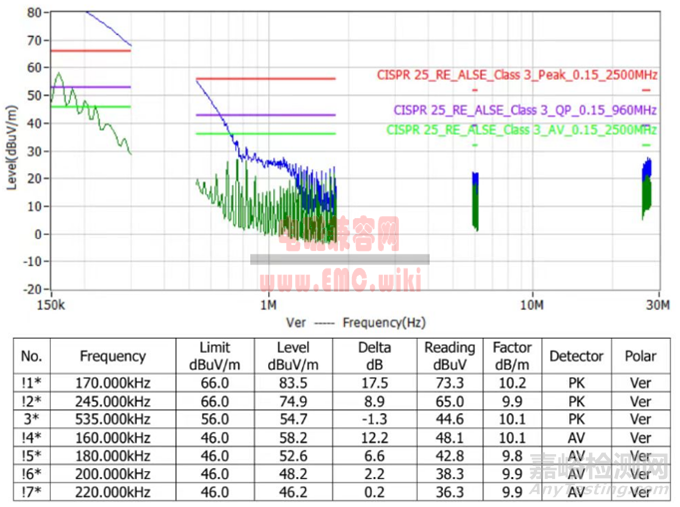The image size is (680, 507).
Task: Click the purple Class 3_QP legend label
Action: [524, 109]
